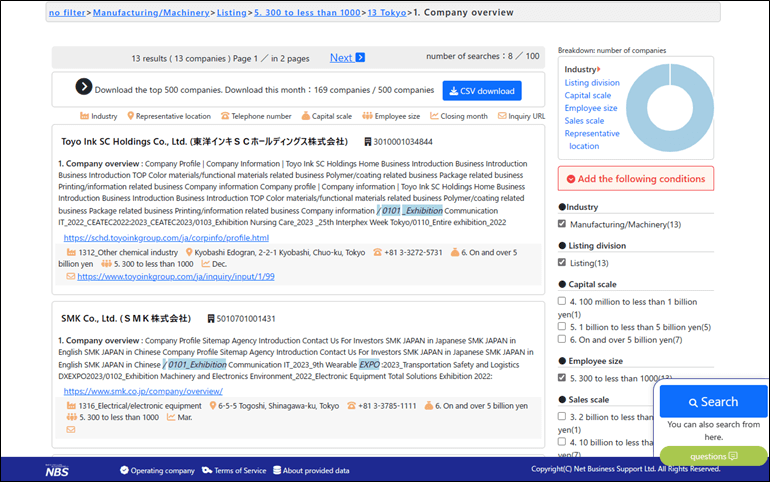Viewport: 770px width, 482px height.
Task: Open the About provided data footer link
Action: click(311, 470)
